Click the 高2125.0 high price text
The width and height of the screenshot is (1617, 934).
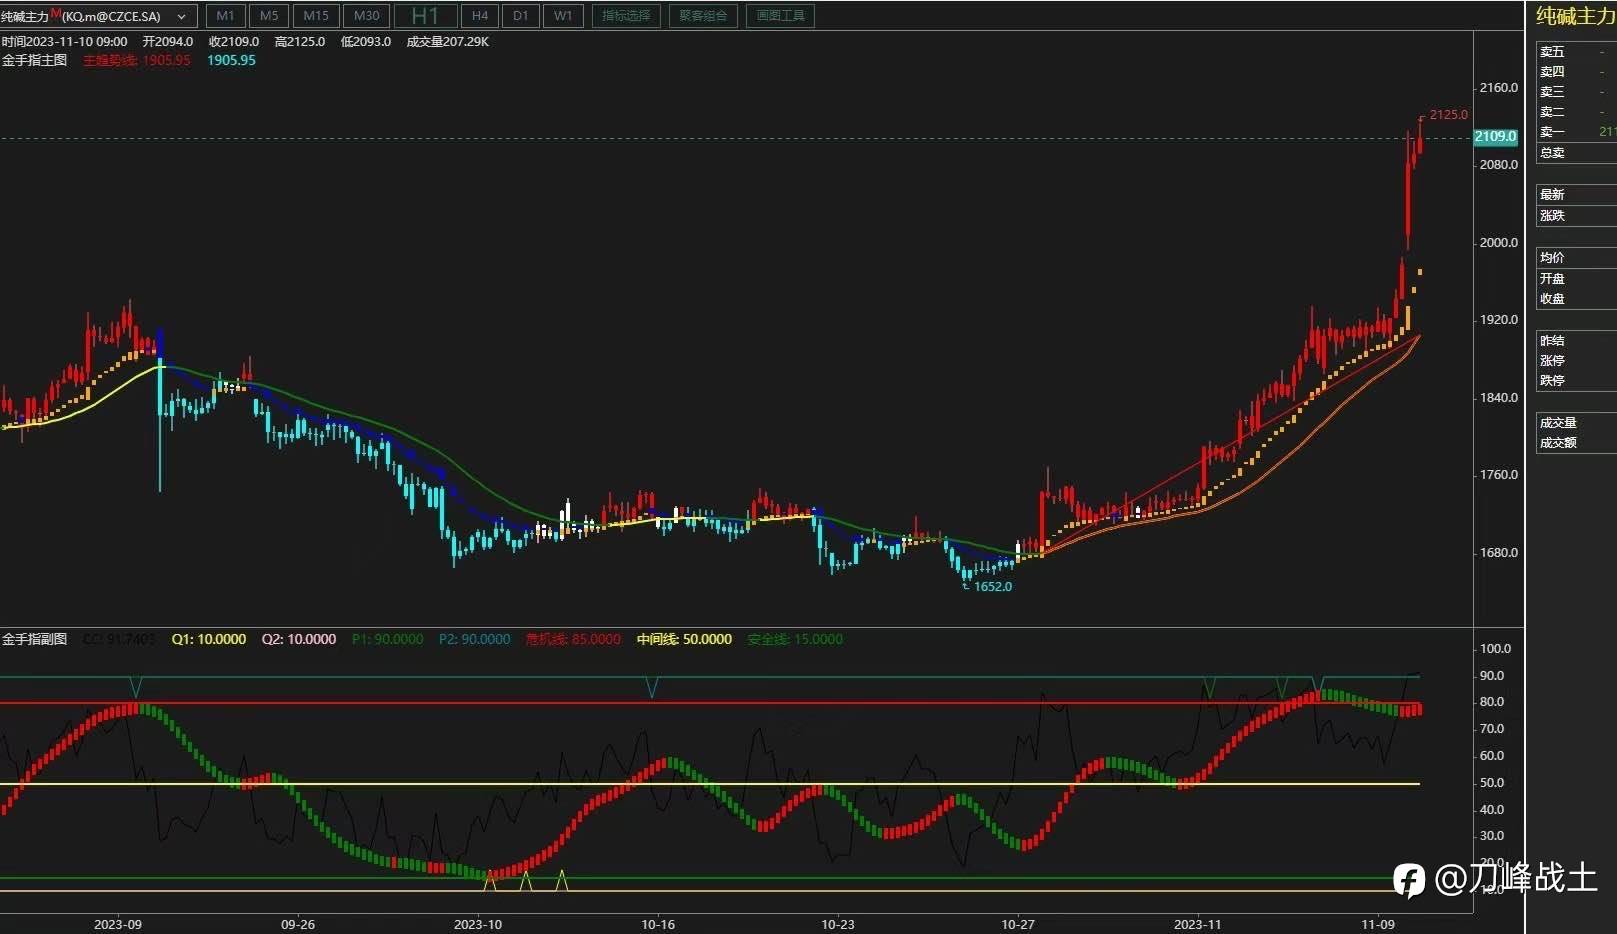(x=300, y=42)
